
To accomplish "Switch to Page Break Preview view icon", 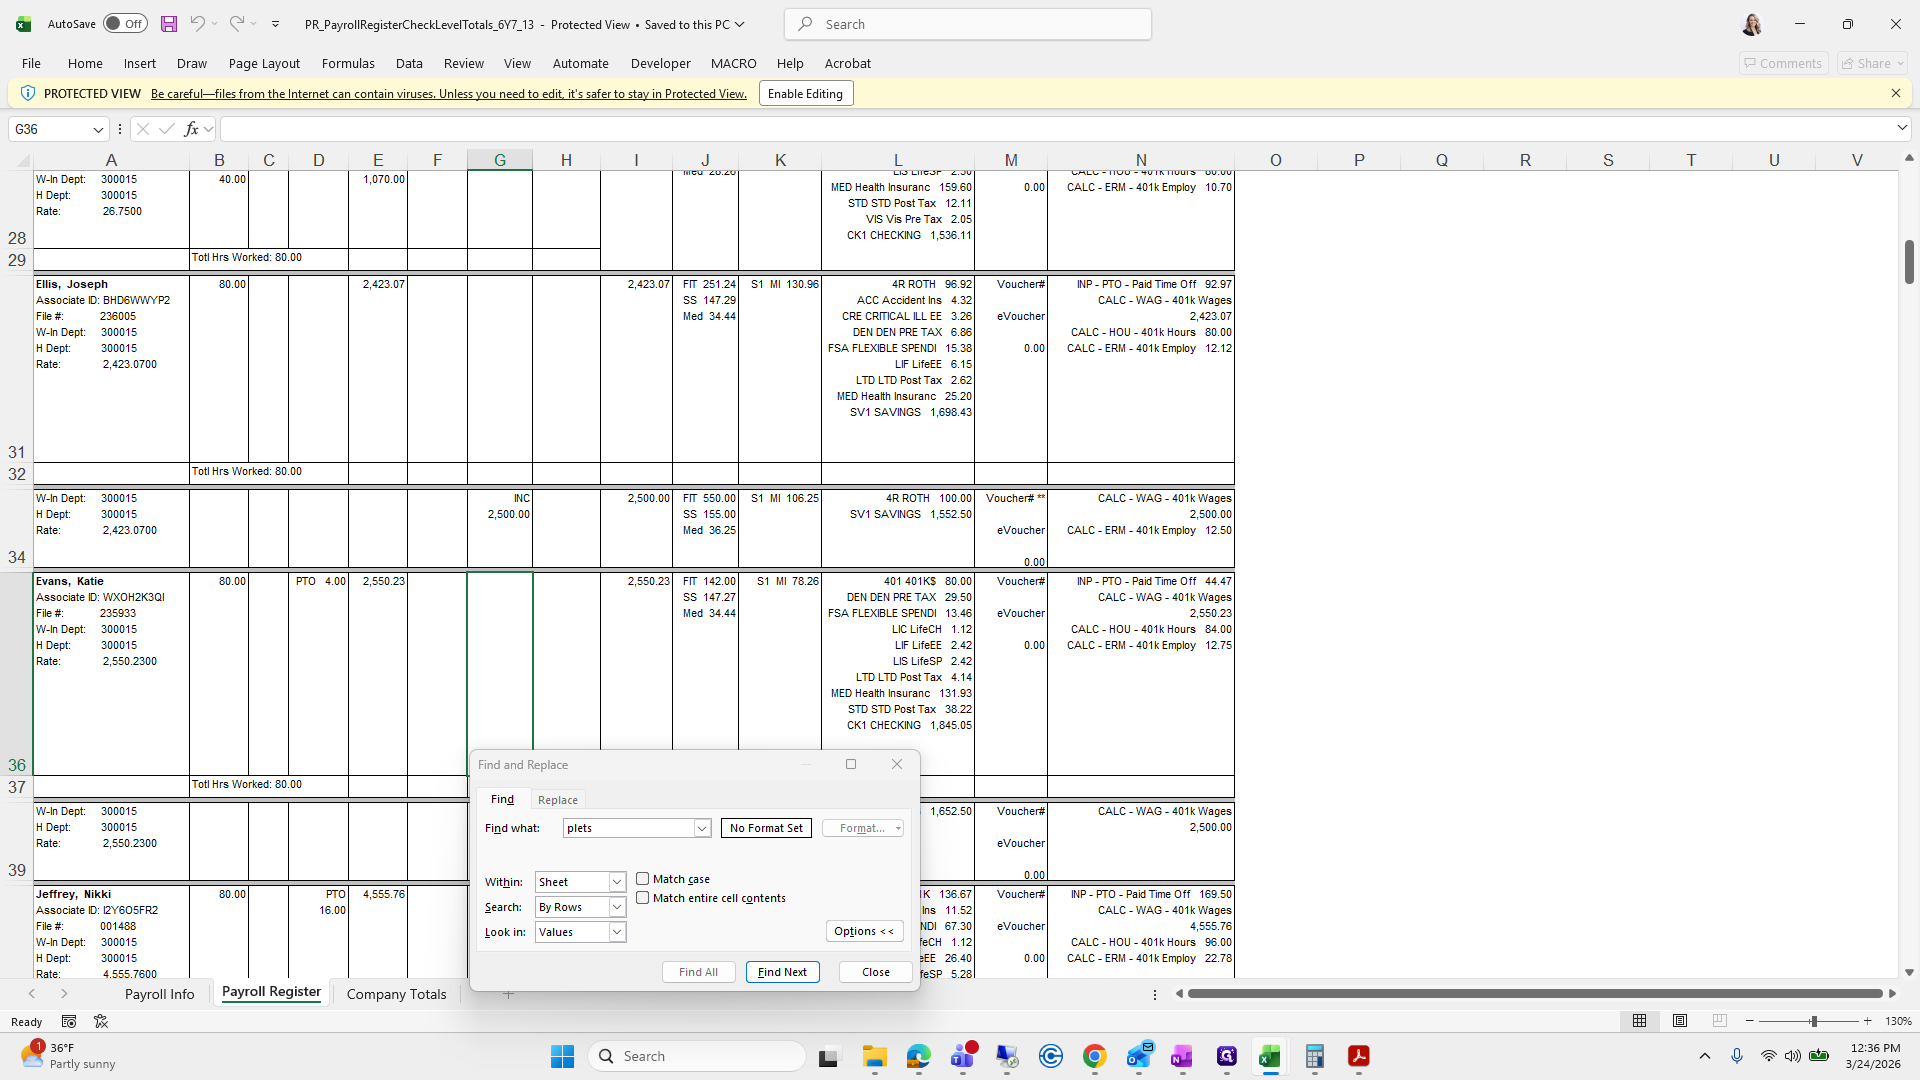I will [1719, 1021].
